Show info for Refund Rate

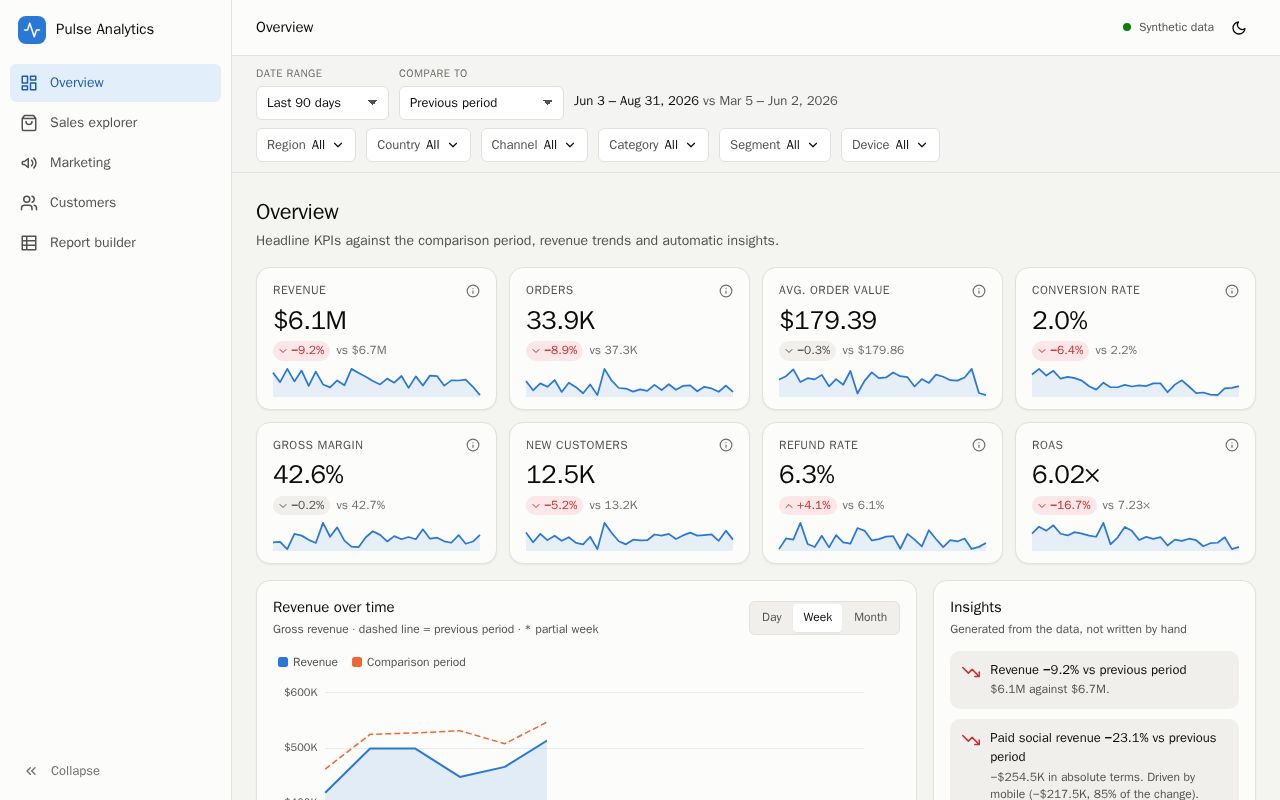979,445
